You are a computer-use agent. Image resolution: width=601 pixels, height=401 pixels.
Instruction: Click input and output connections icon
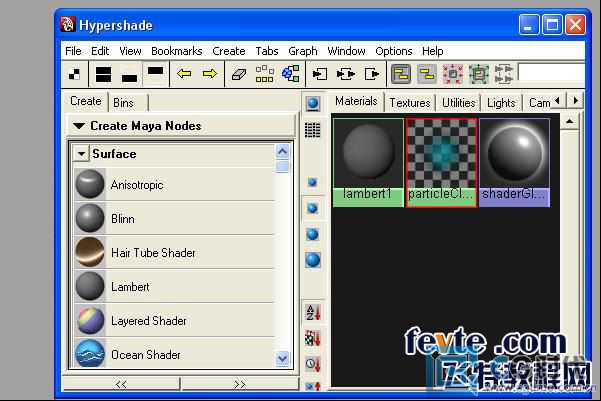click(x=346, y=74)
